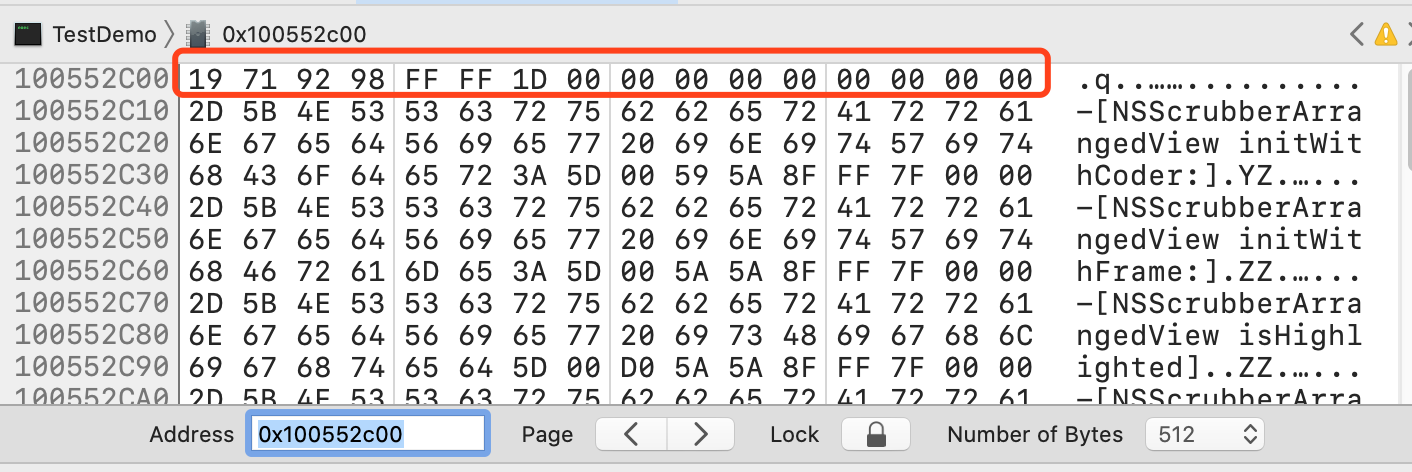Click into the Address input field

366,434
